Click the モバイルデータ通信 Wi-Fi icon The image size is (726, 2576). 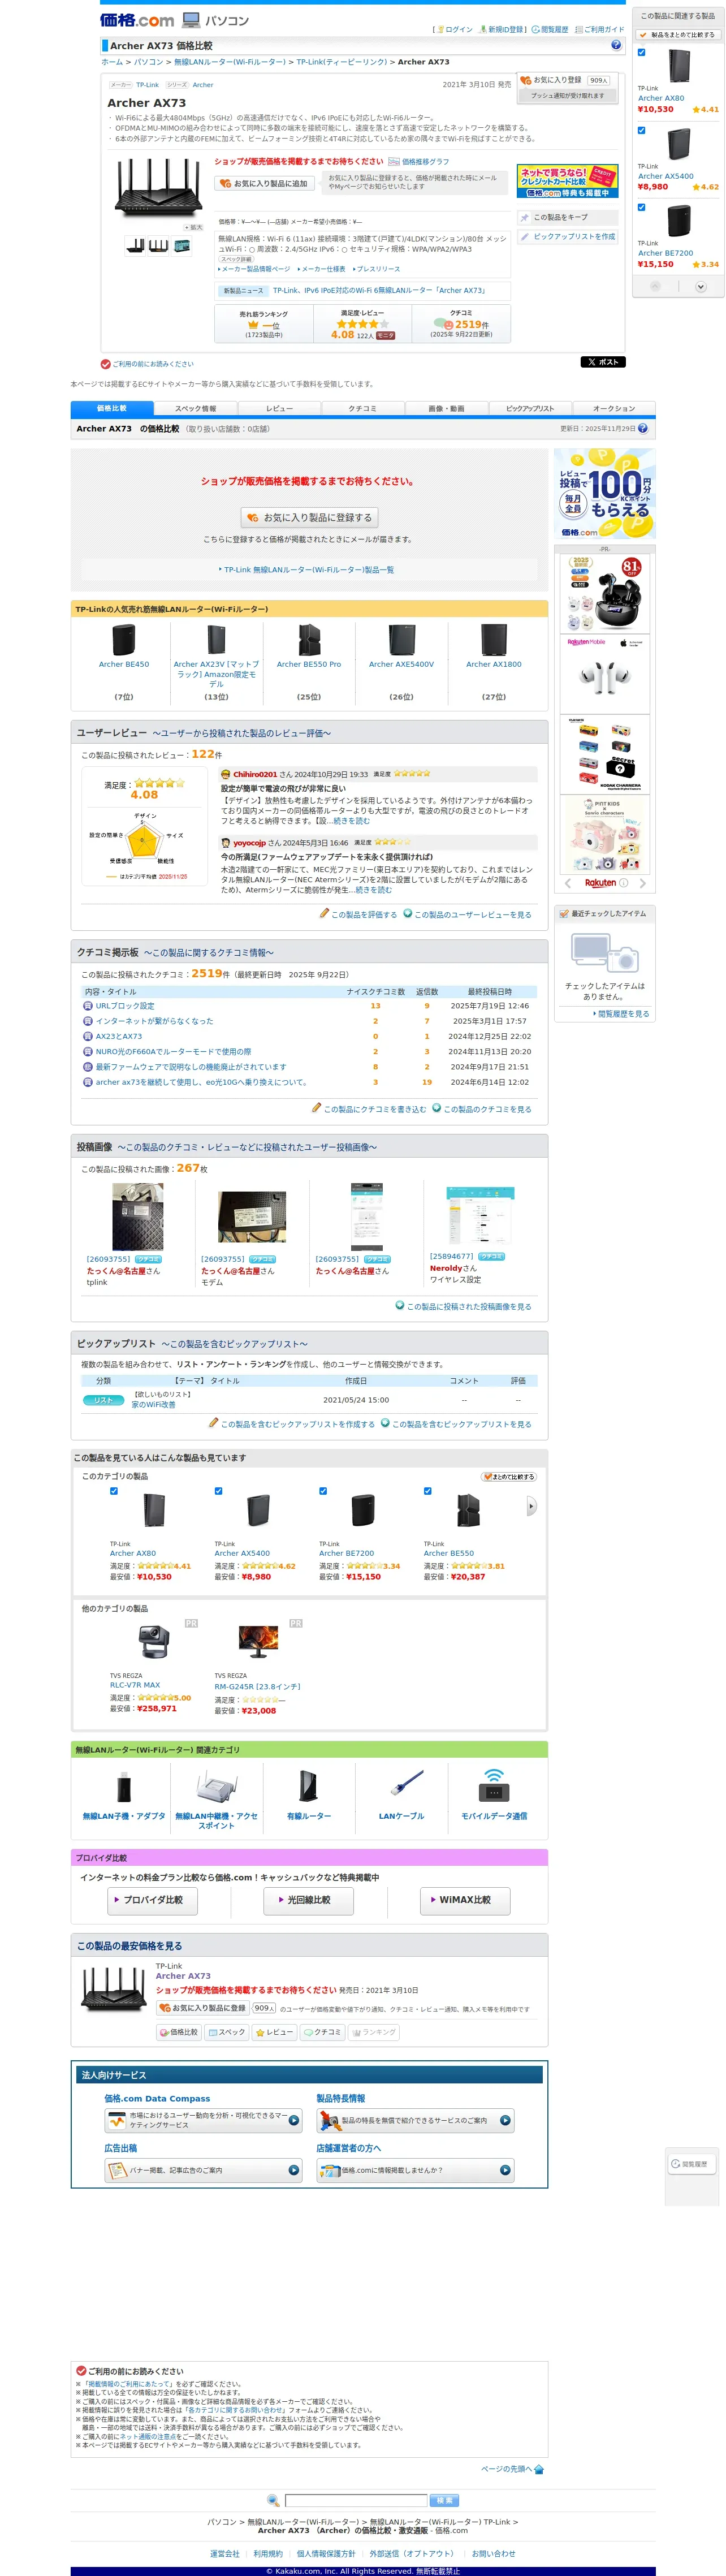(493, 1785)
